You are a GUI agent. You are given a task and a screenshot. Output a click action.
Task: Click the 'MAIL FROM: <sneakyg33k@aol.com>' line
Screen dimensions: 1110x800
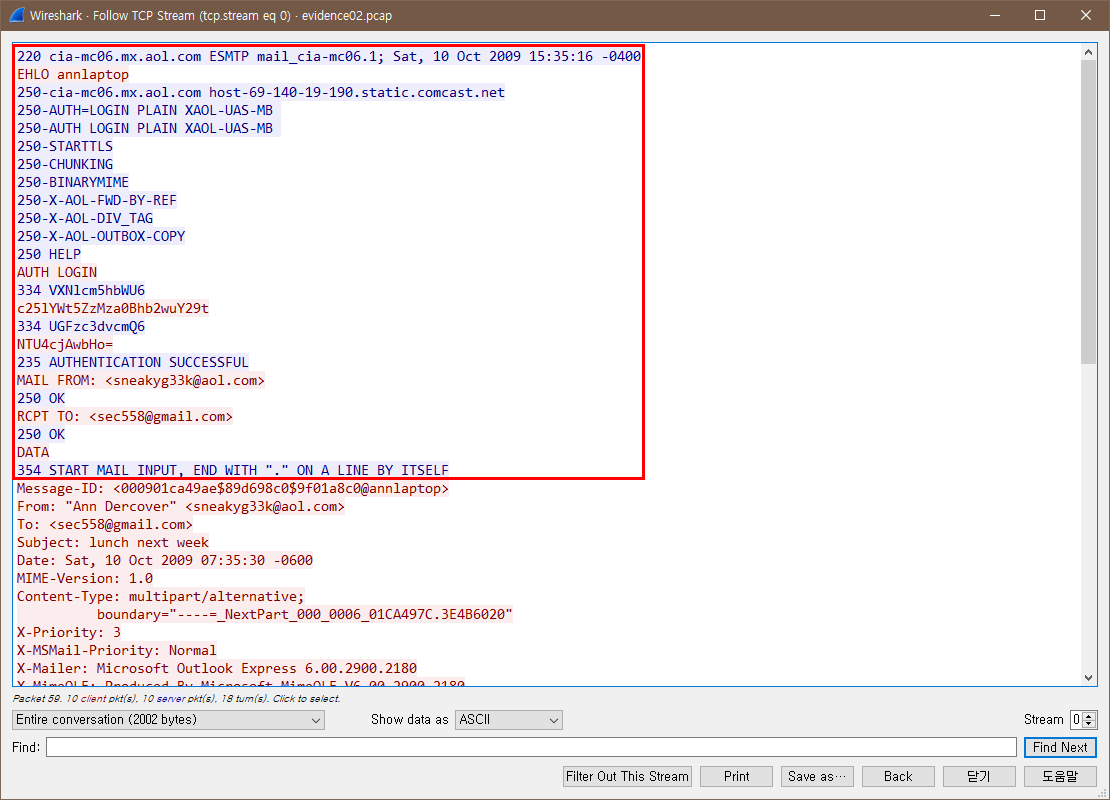coord(141,381)
